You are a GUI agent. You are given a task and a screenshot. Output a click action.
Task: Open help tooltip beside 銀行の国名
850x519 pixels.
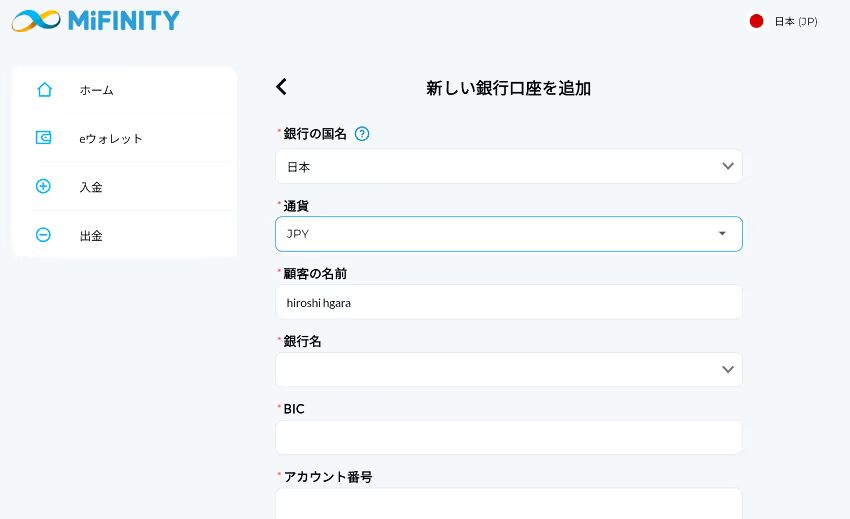pos(362,134)
